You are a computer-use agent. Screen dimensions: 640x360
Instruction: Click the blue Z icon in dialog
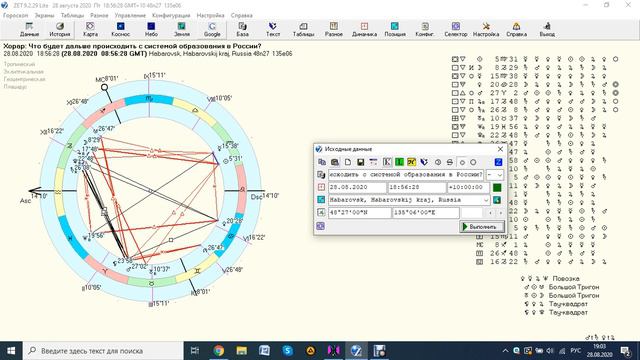coord(498,162)
